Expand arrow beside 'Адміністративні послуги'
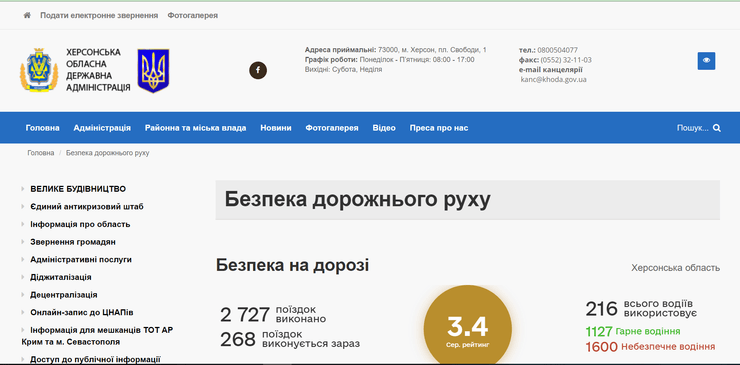This screenshot has width=740, height=365. click(23, 260)
